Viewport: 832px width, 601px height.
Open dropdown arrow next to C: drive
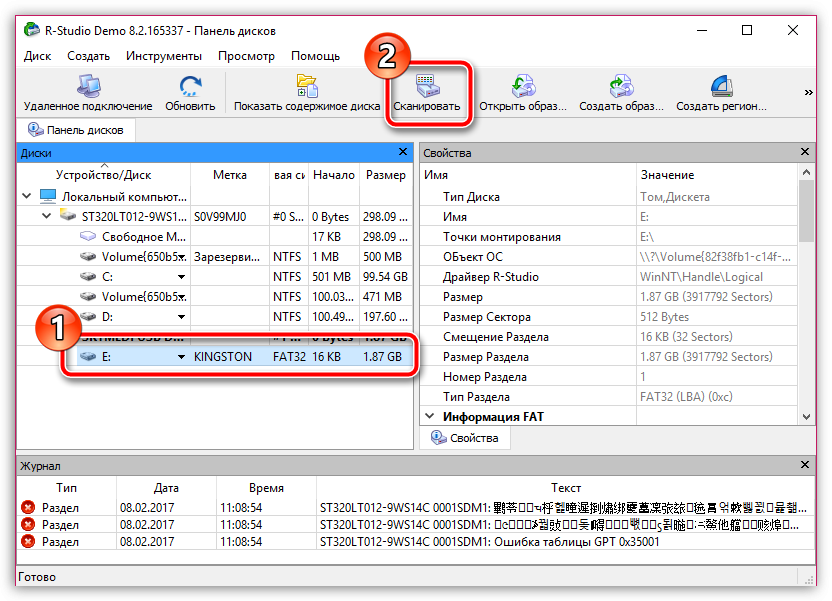[181, 276]
